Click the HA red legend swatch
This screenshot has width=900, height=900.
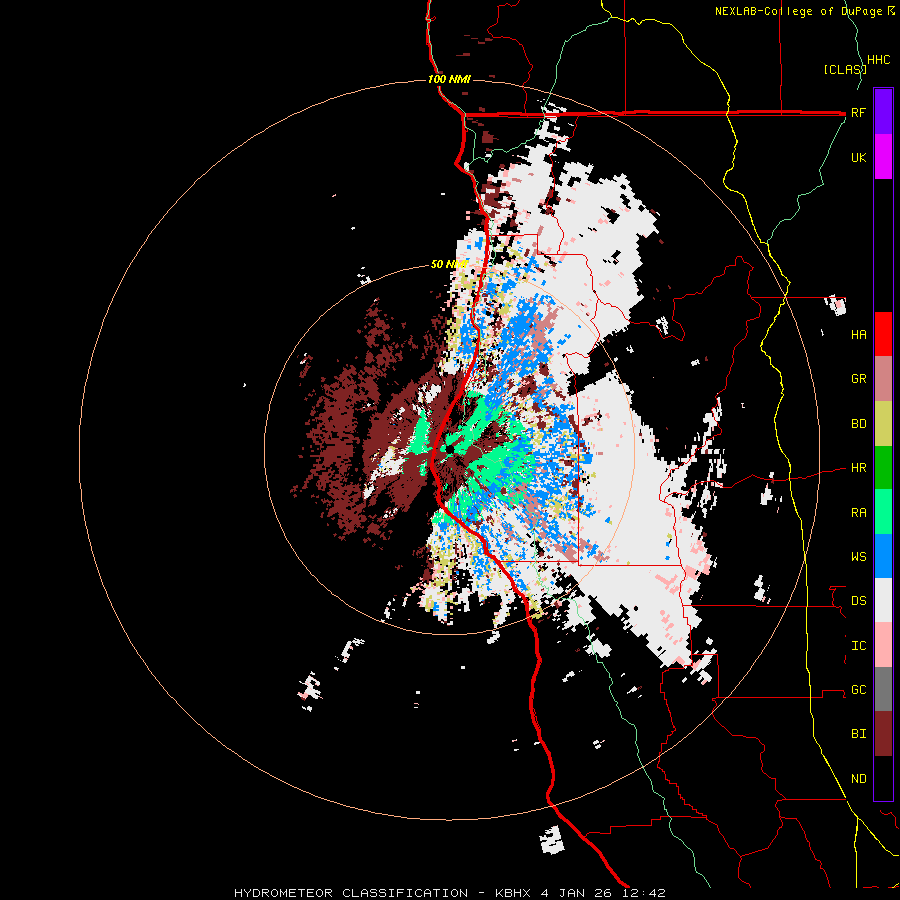[883, 334]
